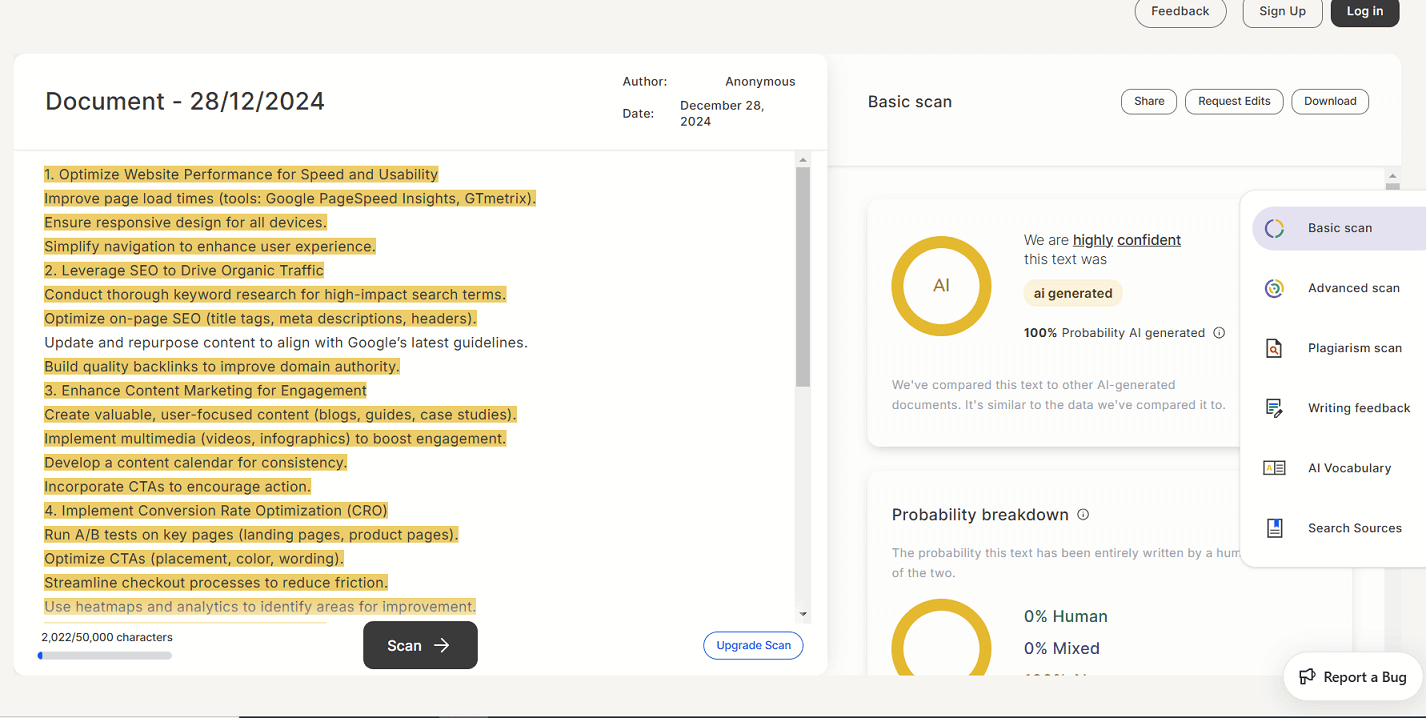Image resolution: width=1426 pixels, height=718 pixels.
Task: Click the Upgrade Scan button
Action: pos(753,646)
